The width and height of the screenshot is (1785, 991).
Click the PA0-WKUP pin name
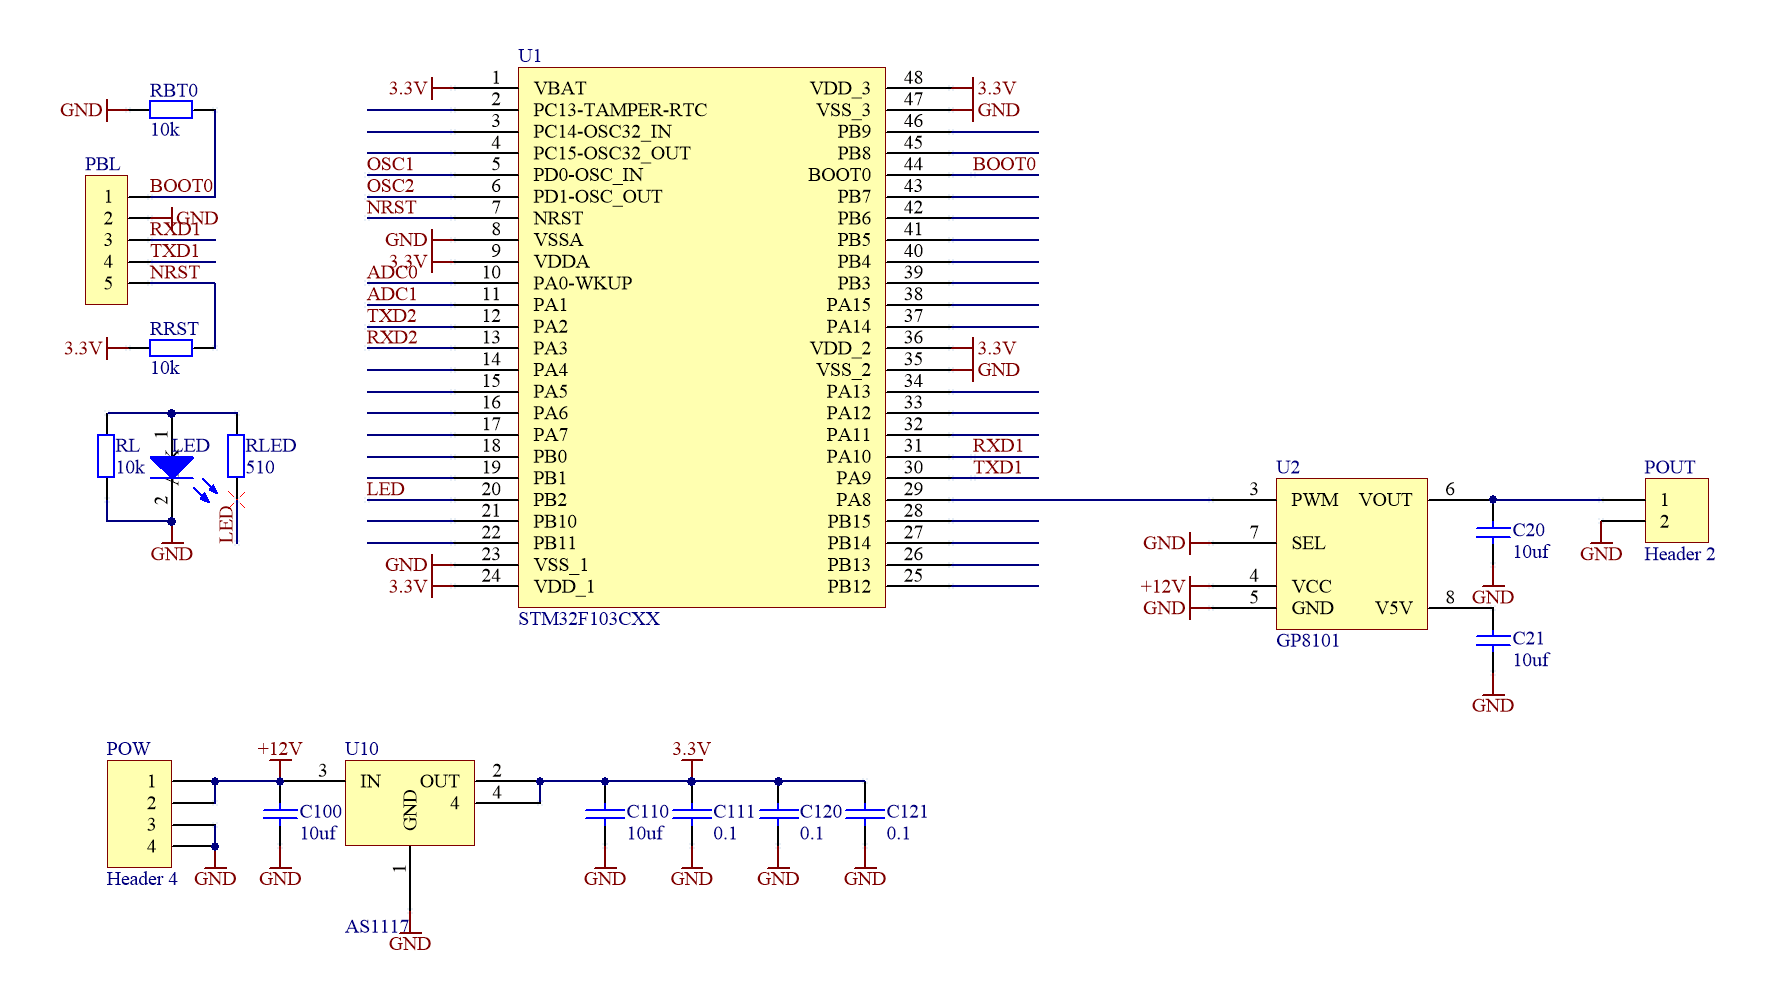tap(583, 283)
